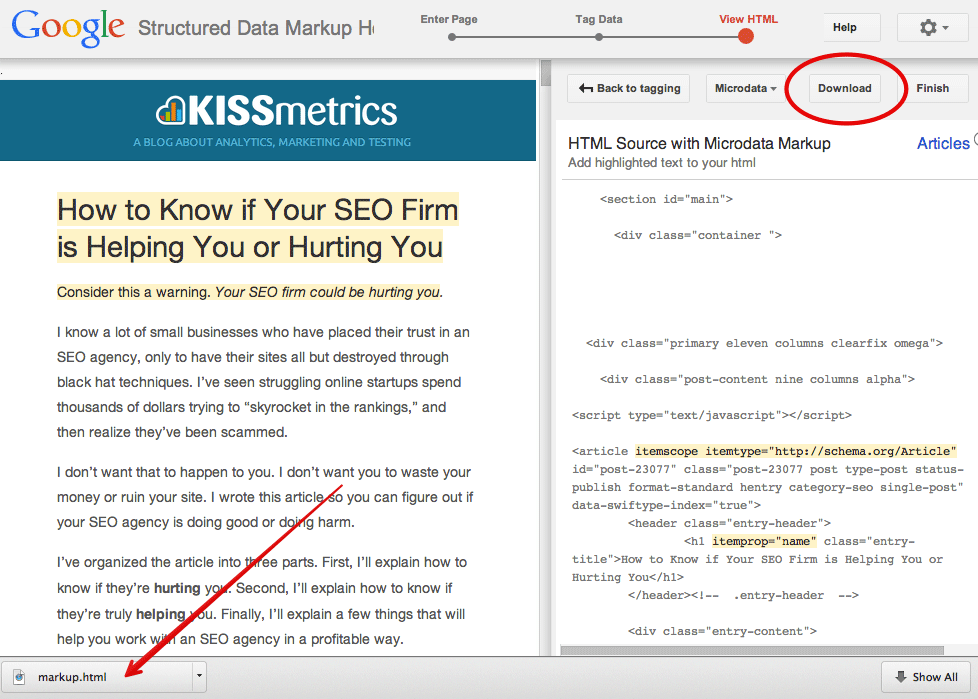The height and width of the screenshot is (699, 978).
Task: Click the 'script type="text/javascript"' code line
Action: pos(712,415)
